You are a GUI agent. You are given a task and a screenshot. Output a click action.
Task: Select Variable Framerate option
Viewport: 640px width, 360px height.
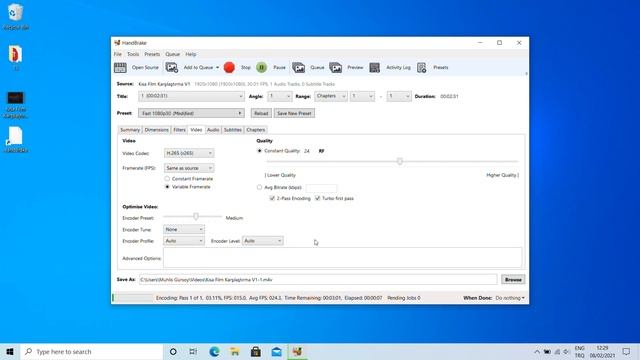[167, 187]
